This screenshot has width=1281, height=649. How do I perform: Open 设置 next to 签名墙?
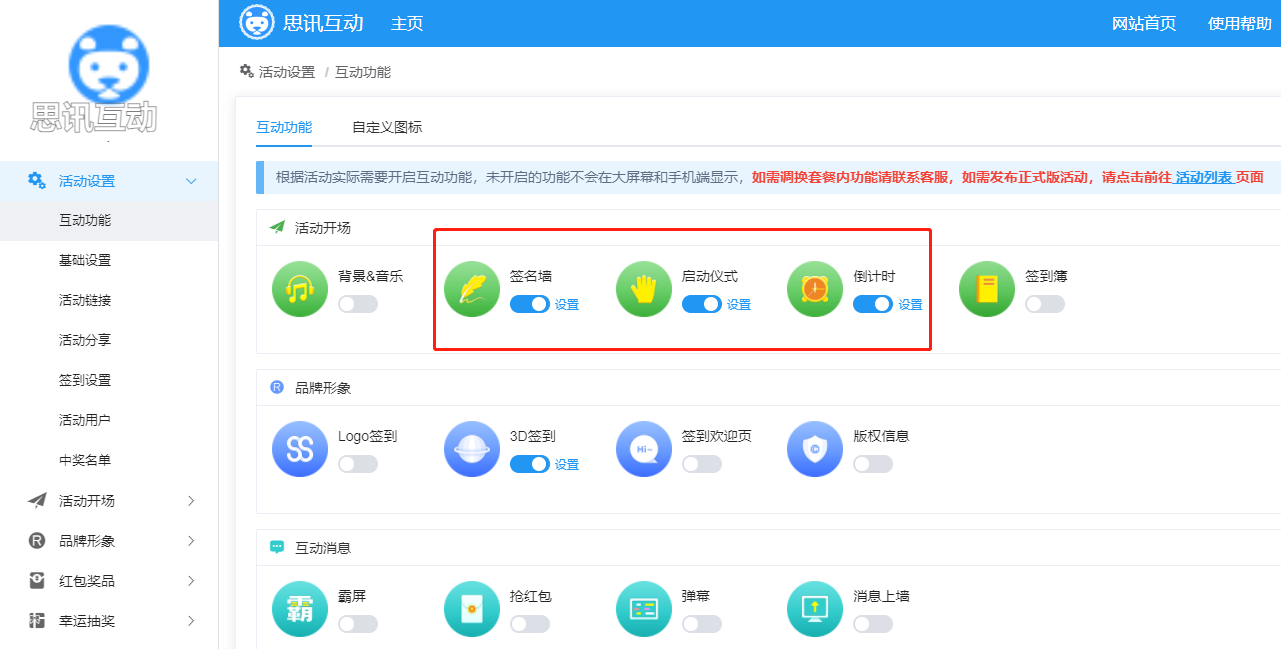coord(567,305)
